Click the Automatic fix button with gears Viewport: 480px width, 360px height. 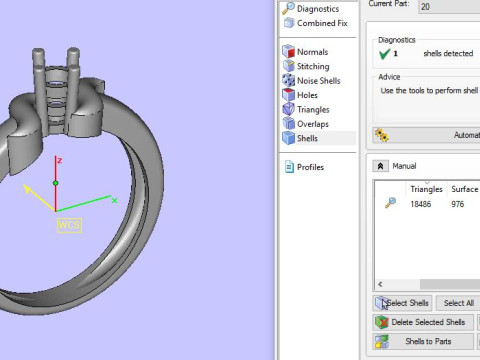point(426,135)
